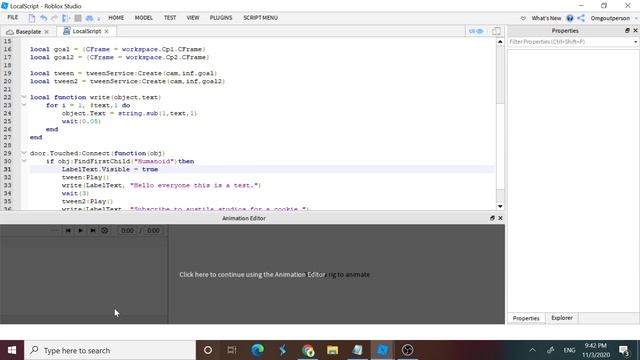Click the New file icon in quick access toolbar

(x=31, y=18)
